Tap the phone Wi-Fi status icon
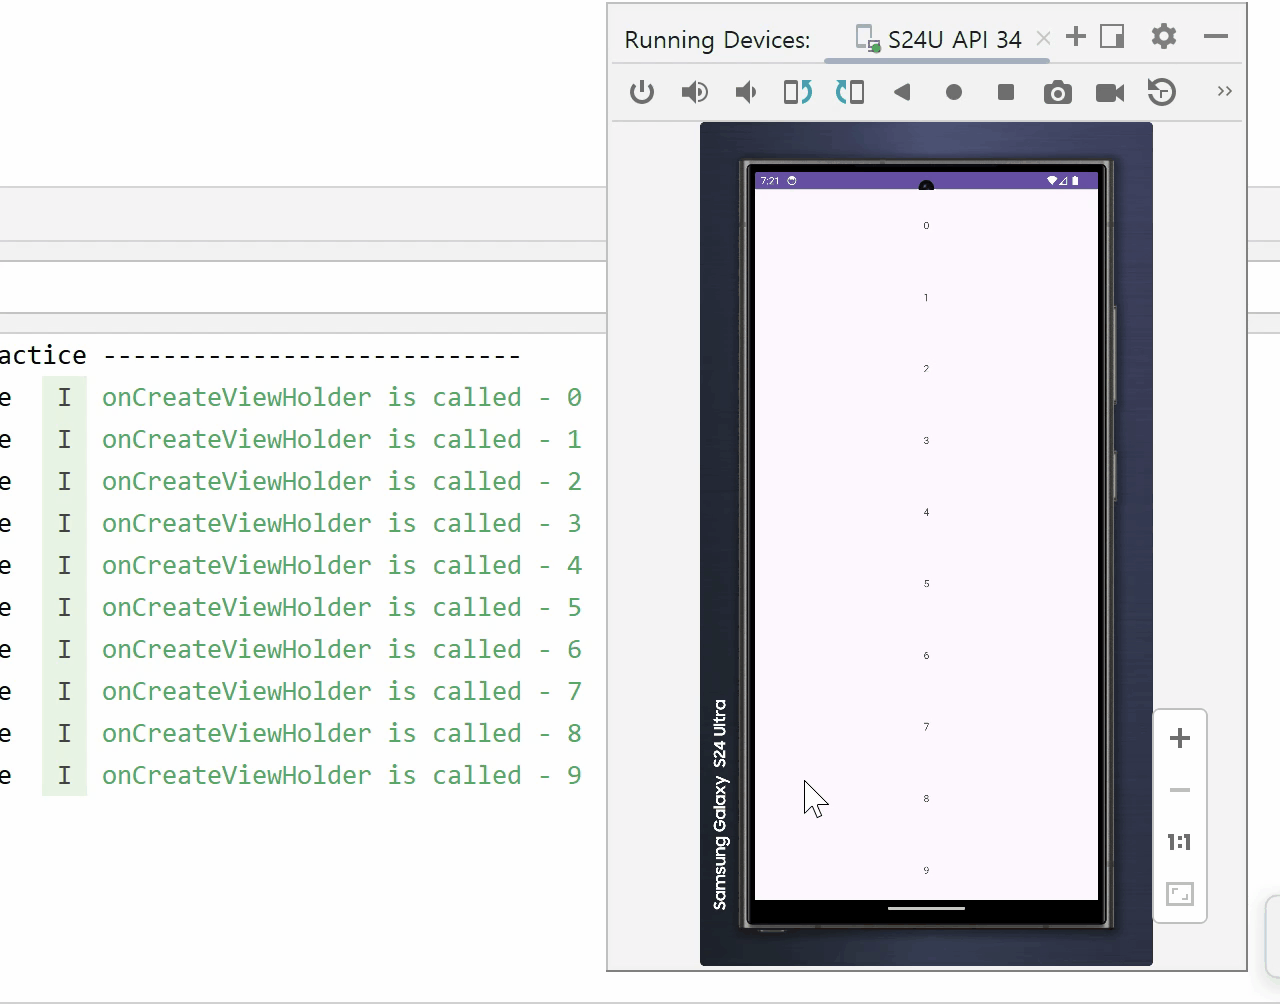Image resolution: width=1280 pixels, height=1004 pixels. click(1052, 181)
